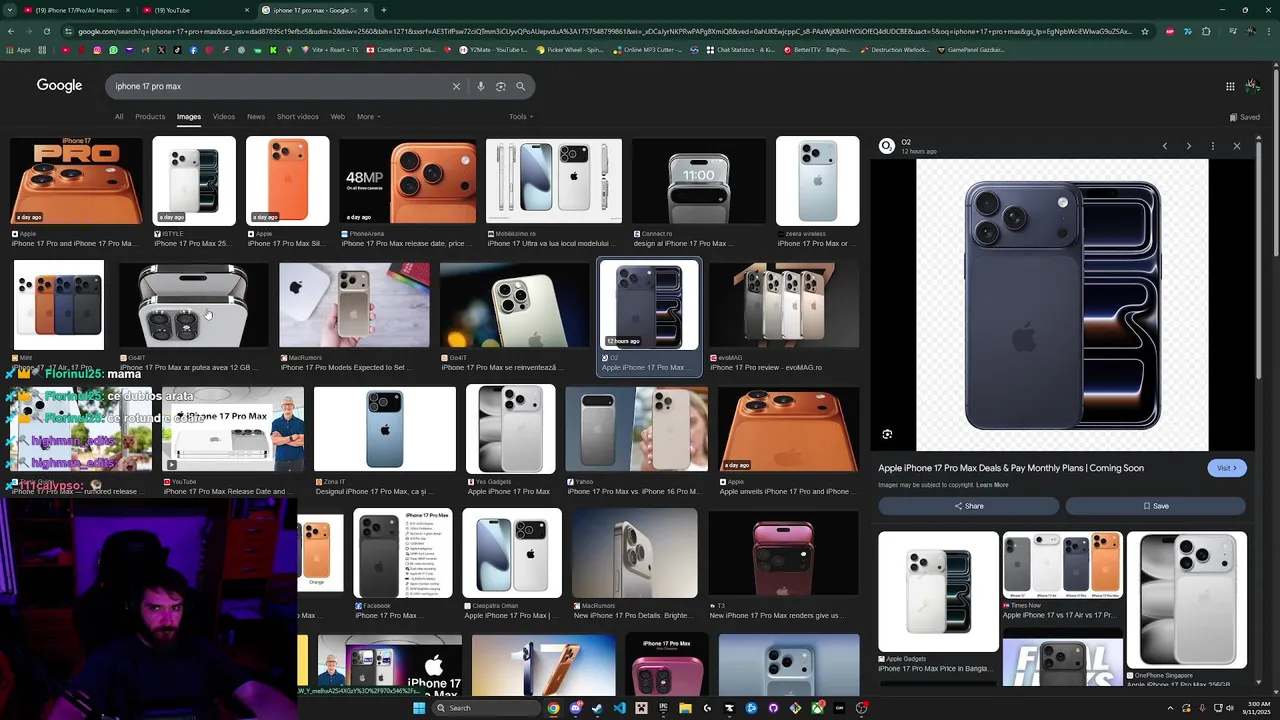Screen dimensions: 1280x720
Task: Expand the More search filters menu
Action: 369,117
